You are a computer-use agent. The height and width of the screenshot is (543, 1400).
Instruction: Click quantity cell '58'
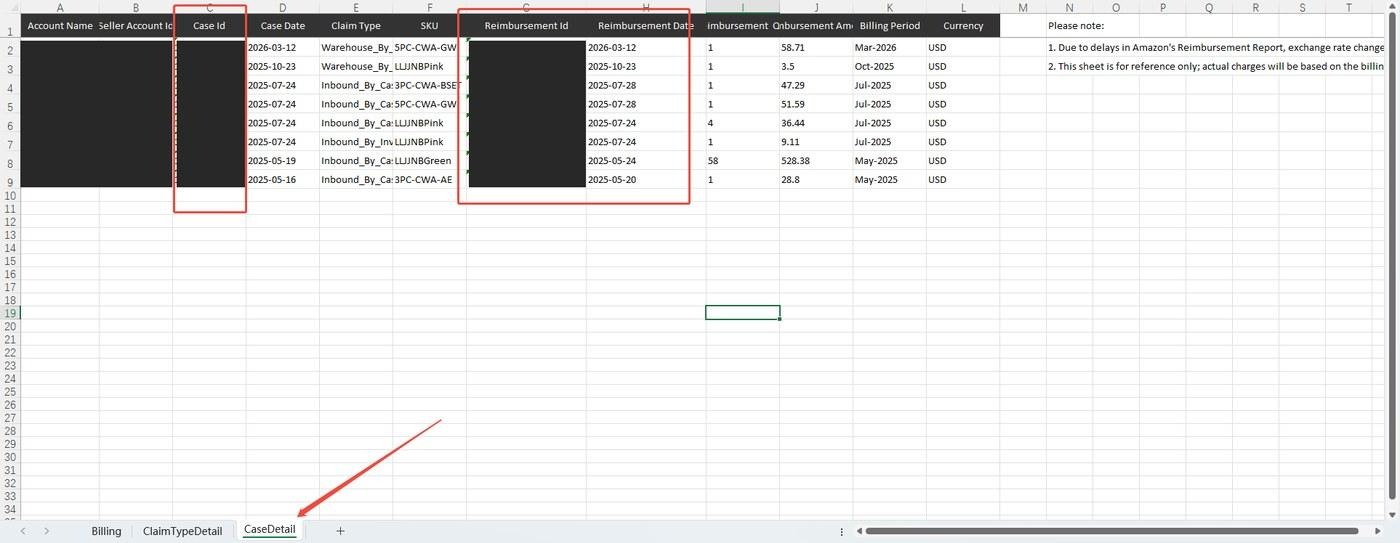pyautogui.click(x=743, y=161)
